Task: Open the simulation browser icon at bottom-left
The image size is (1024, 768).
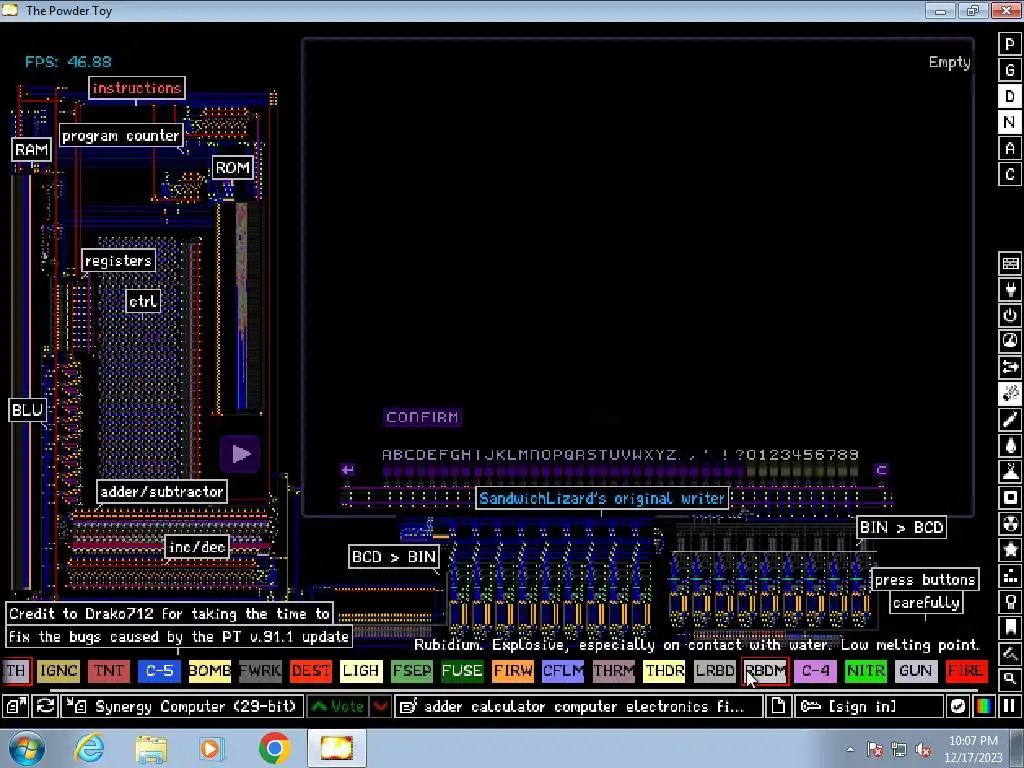Action: pos(16,706)
